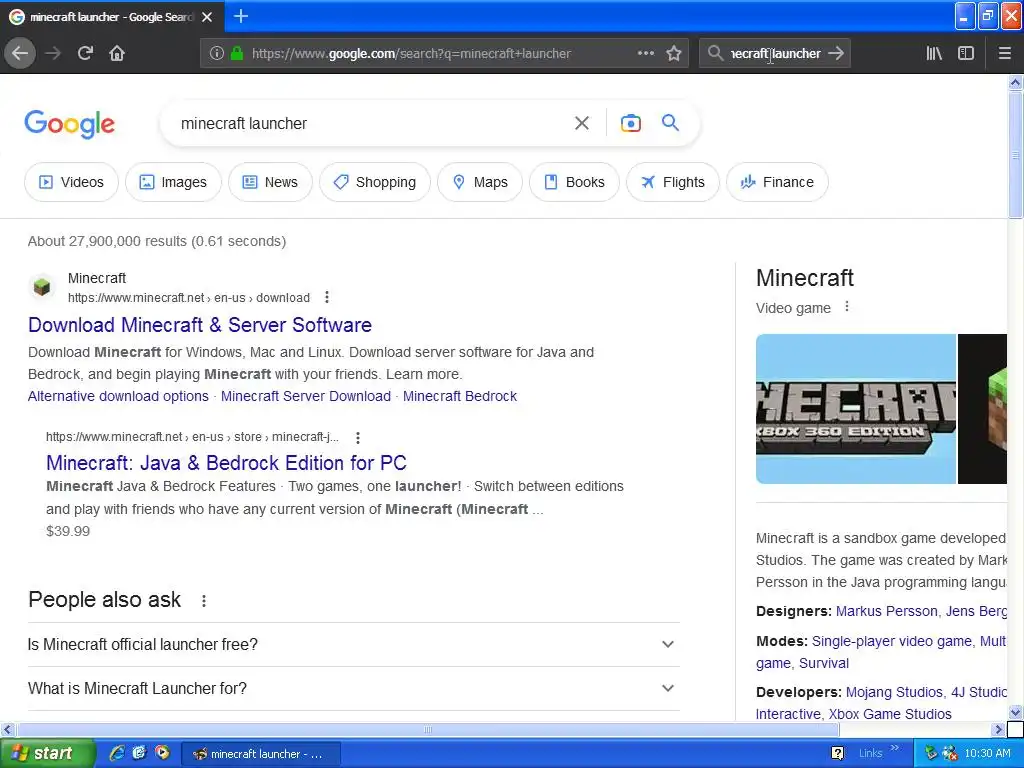Go back with the browser back arrow
Screen dimensions: 1024x768
[x=20, y=53]
